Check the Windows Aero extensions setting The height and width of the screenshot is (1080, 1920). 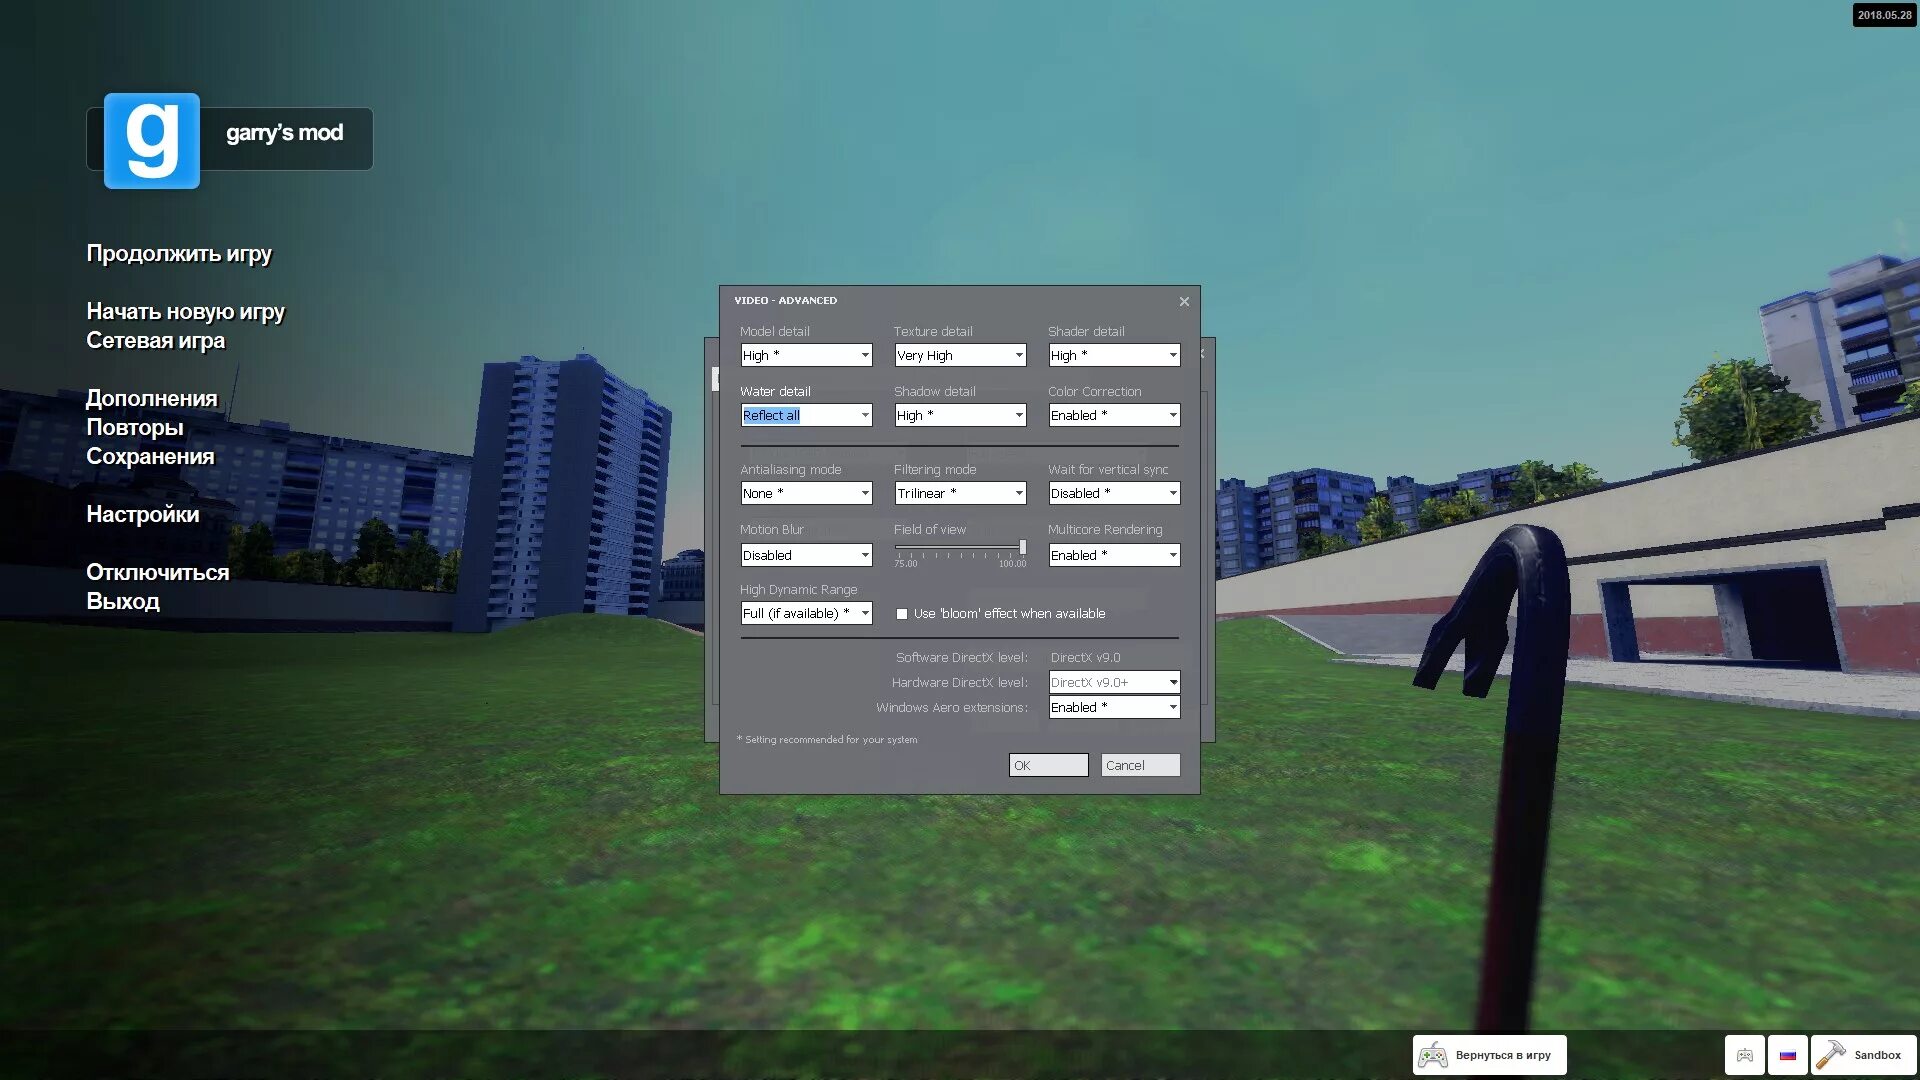click(x=1113, y=707)
